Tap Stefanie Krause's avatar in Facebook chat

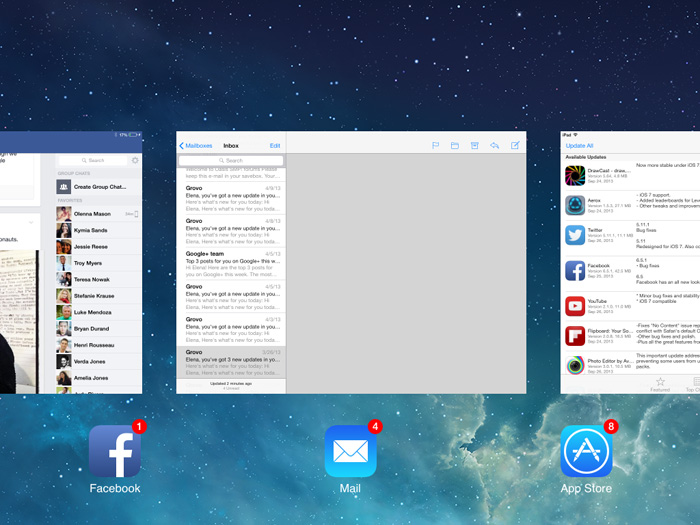click(x=63, y=296)
